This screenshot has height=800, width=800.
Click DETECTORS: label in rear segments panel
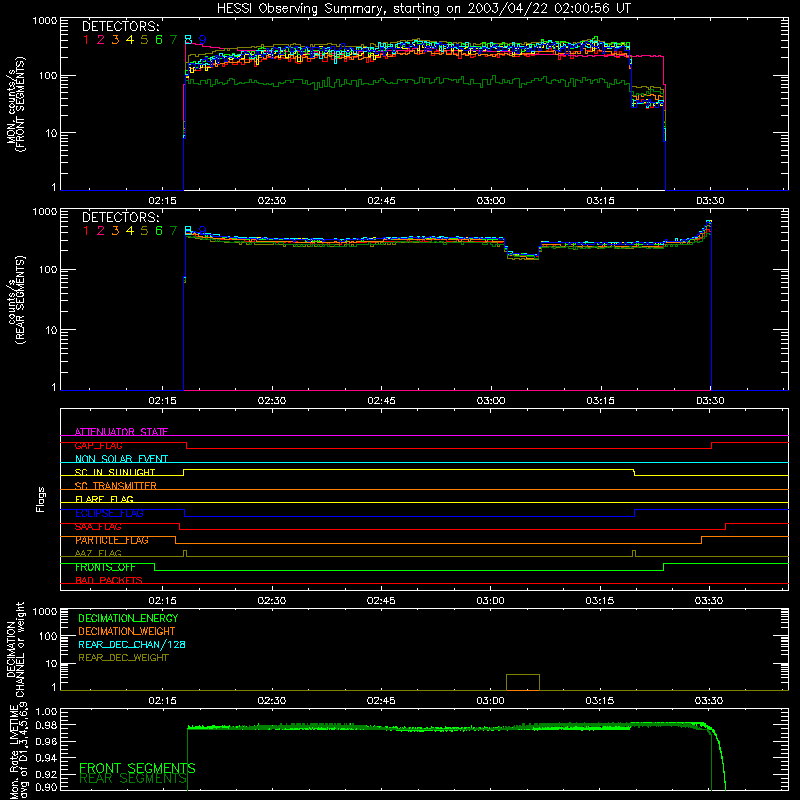pyautogui.click(x=121, y=218)
